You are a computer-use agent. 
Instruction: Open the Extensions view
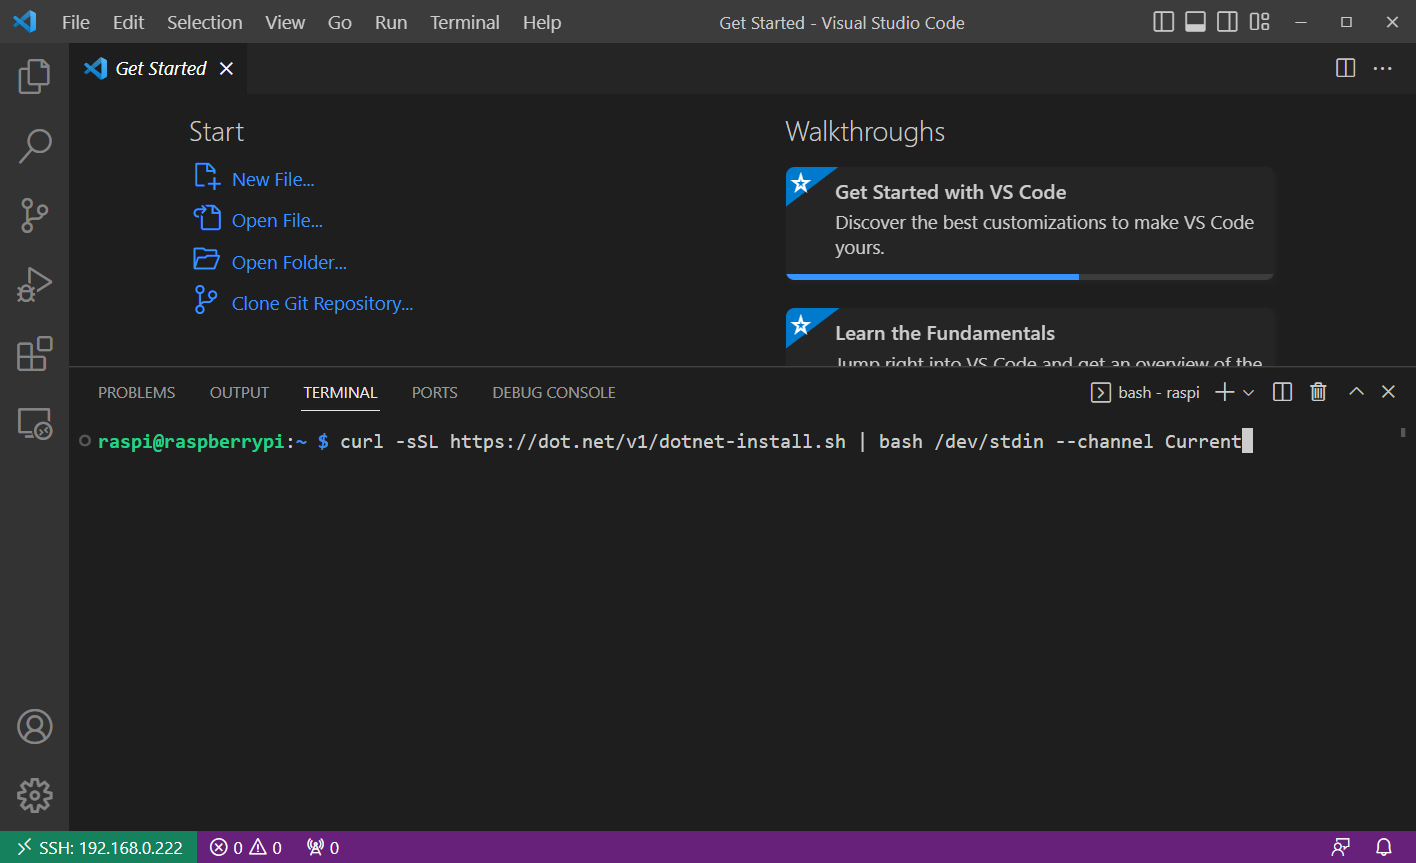tap(34, 354)
